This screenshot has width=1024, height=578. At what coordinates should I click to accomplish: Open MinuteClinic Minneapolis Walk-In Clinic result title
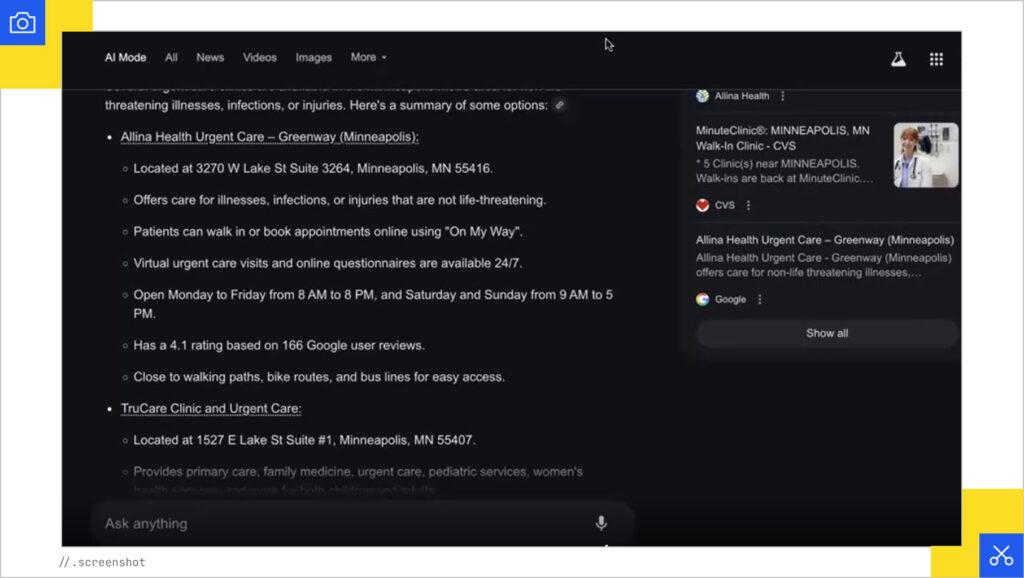pos(783,138)
